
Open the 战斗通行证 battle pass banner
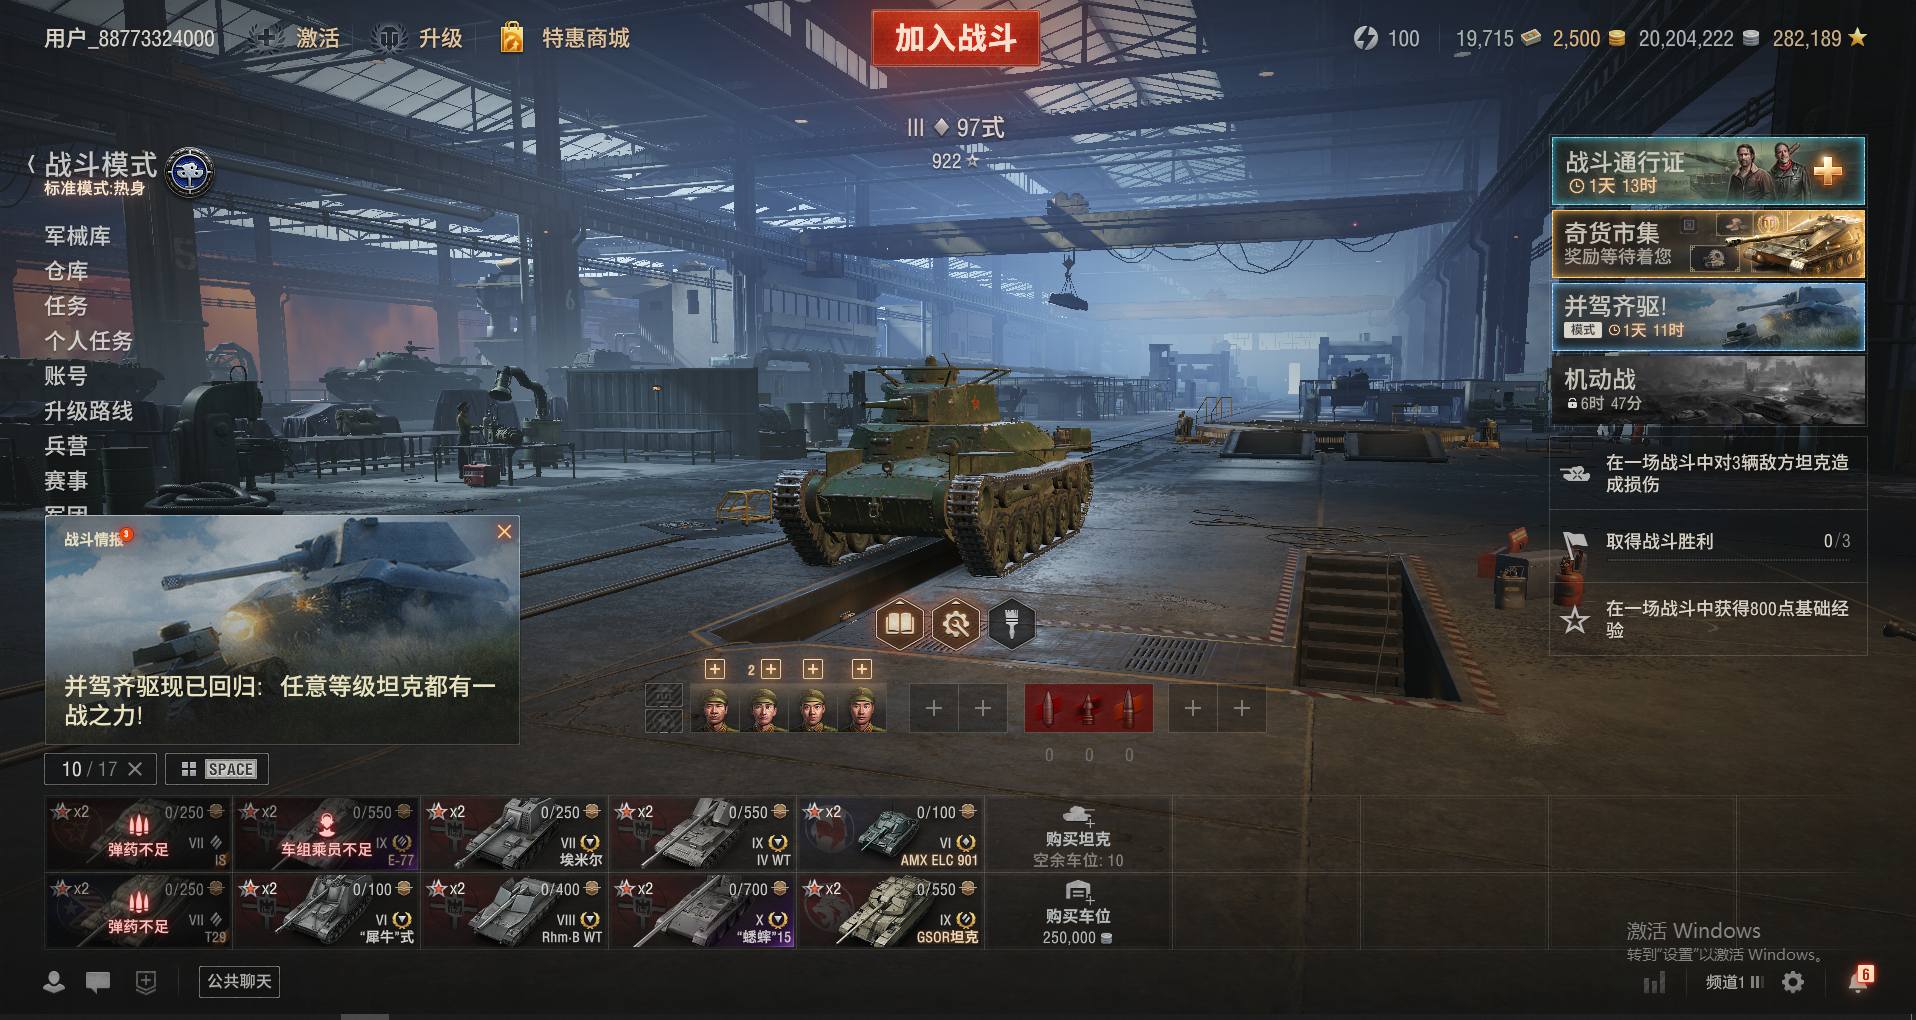point(1708,171)
